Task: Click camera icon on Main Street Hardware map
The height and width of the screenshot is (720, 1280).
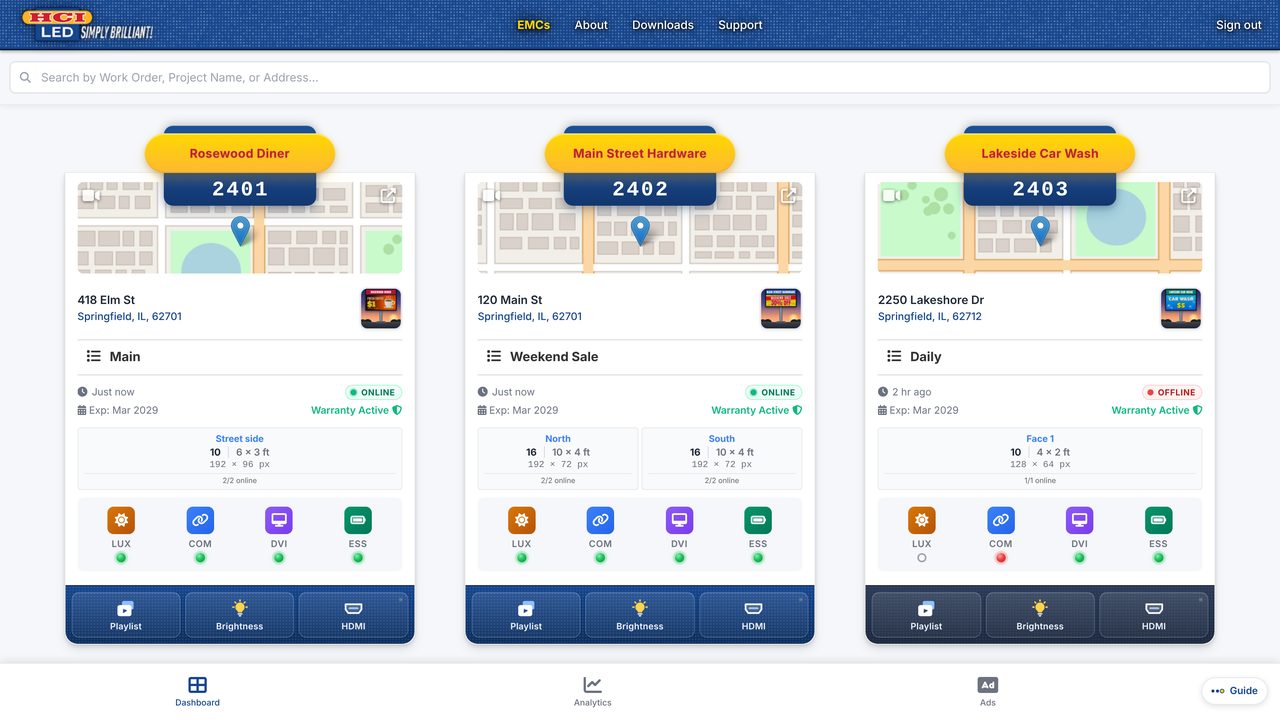Action: coord(491,196)
